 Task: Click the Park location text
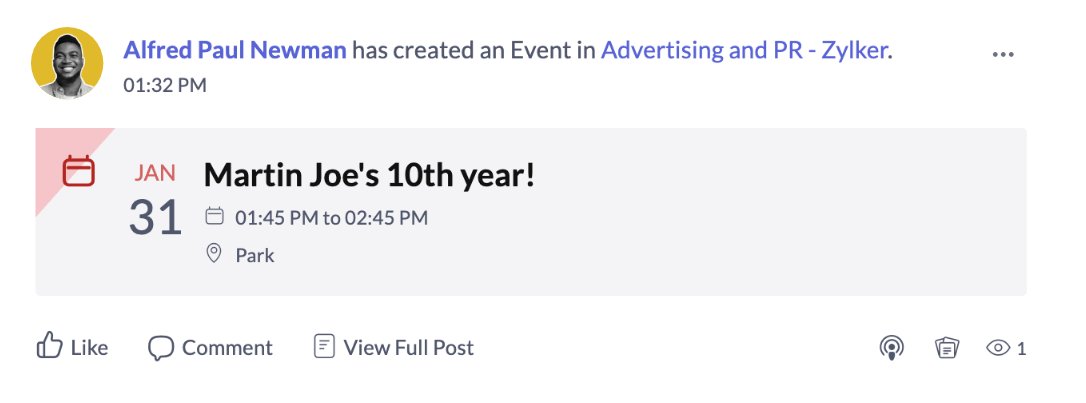click(x=255, y=255)
